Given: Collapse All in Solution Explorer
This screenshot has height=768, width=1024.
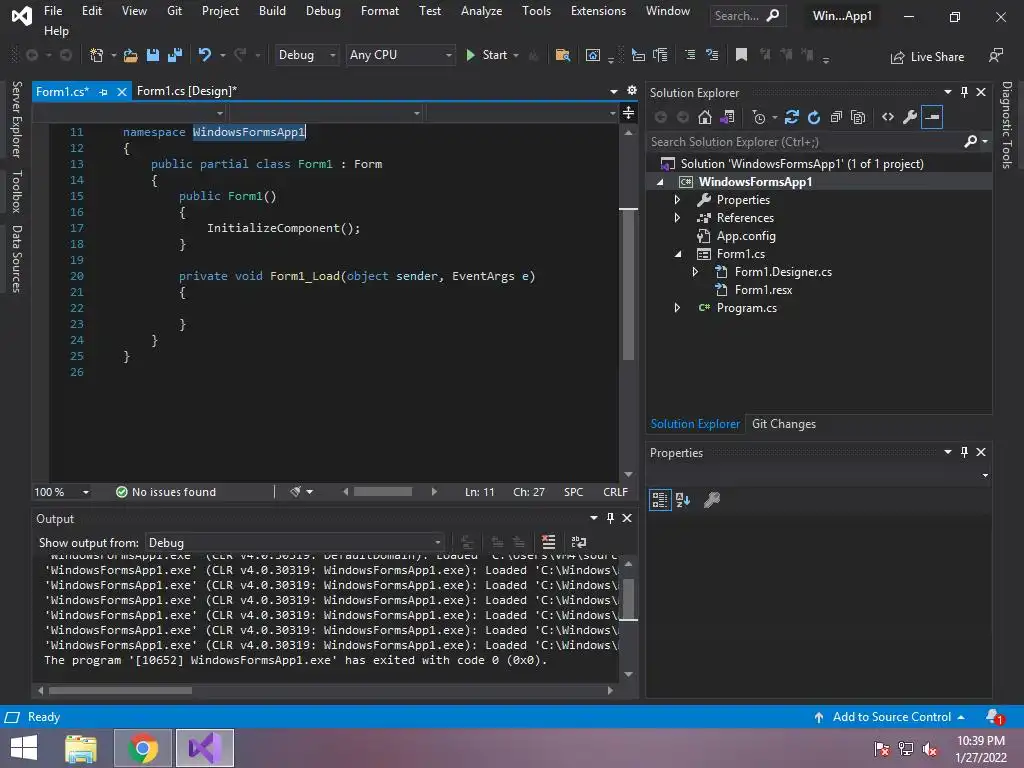Looking at the screenshot, I should 836,117.
